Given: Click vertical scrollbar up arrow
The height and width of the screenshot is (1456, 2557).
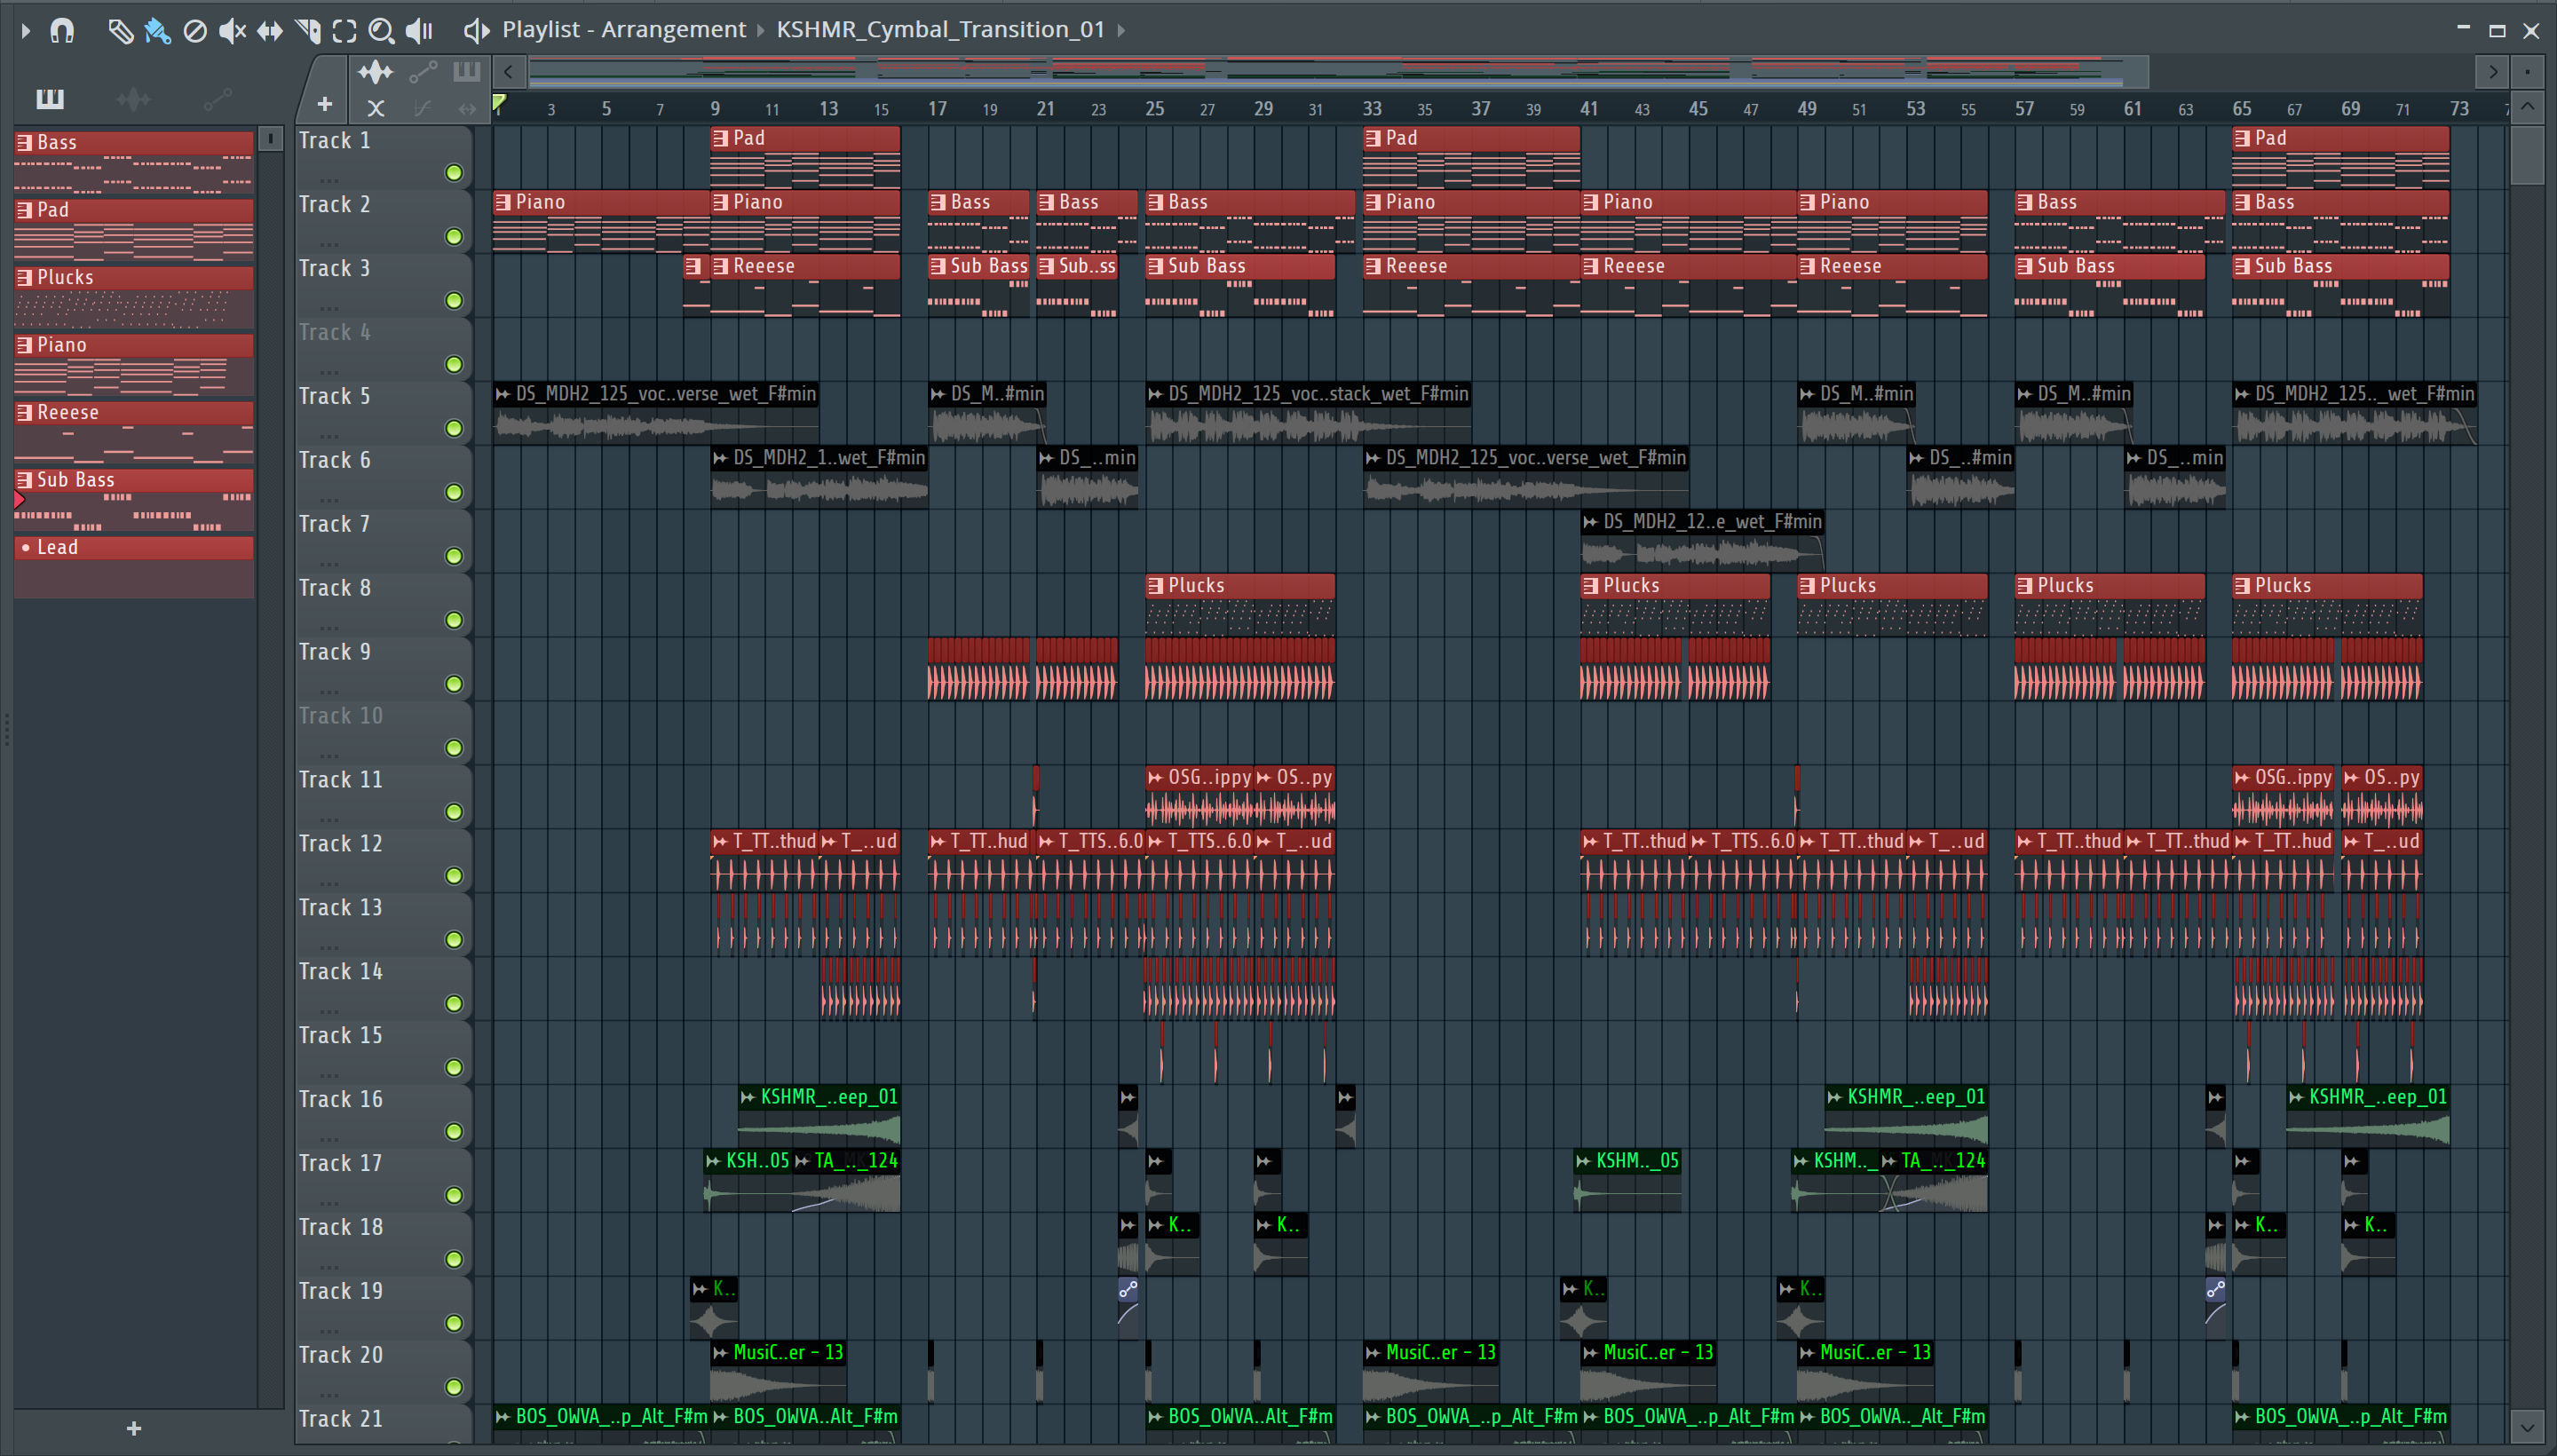Looking at the screenshot, I should tap(2527, 107).
